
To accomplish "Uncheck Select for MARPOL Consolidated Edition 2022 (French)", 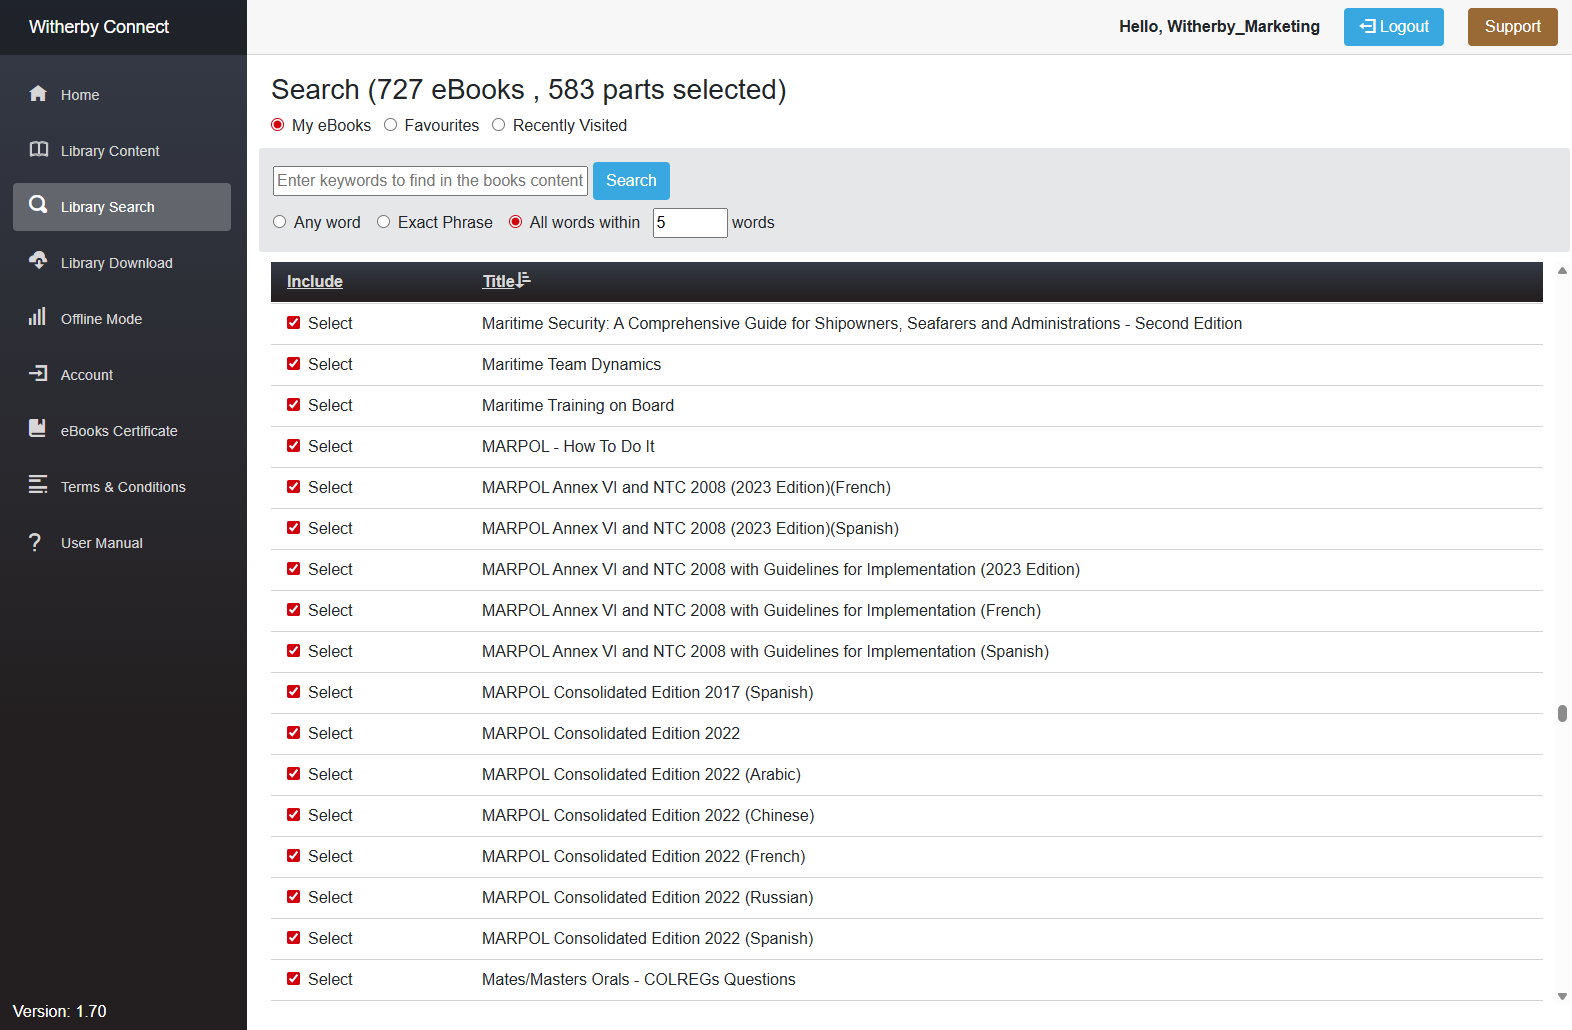I will (x=294, y=856).
